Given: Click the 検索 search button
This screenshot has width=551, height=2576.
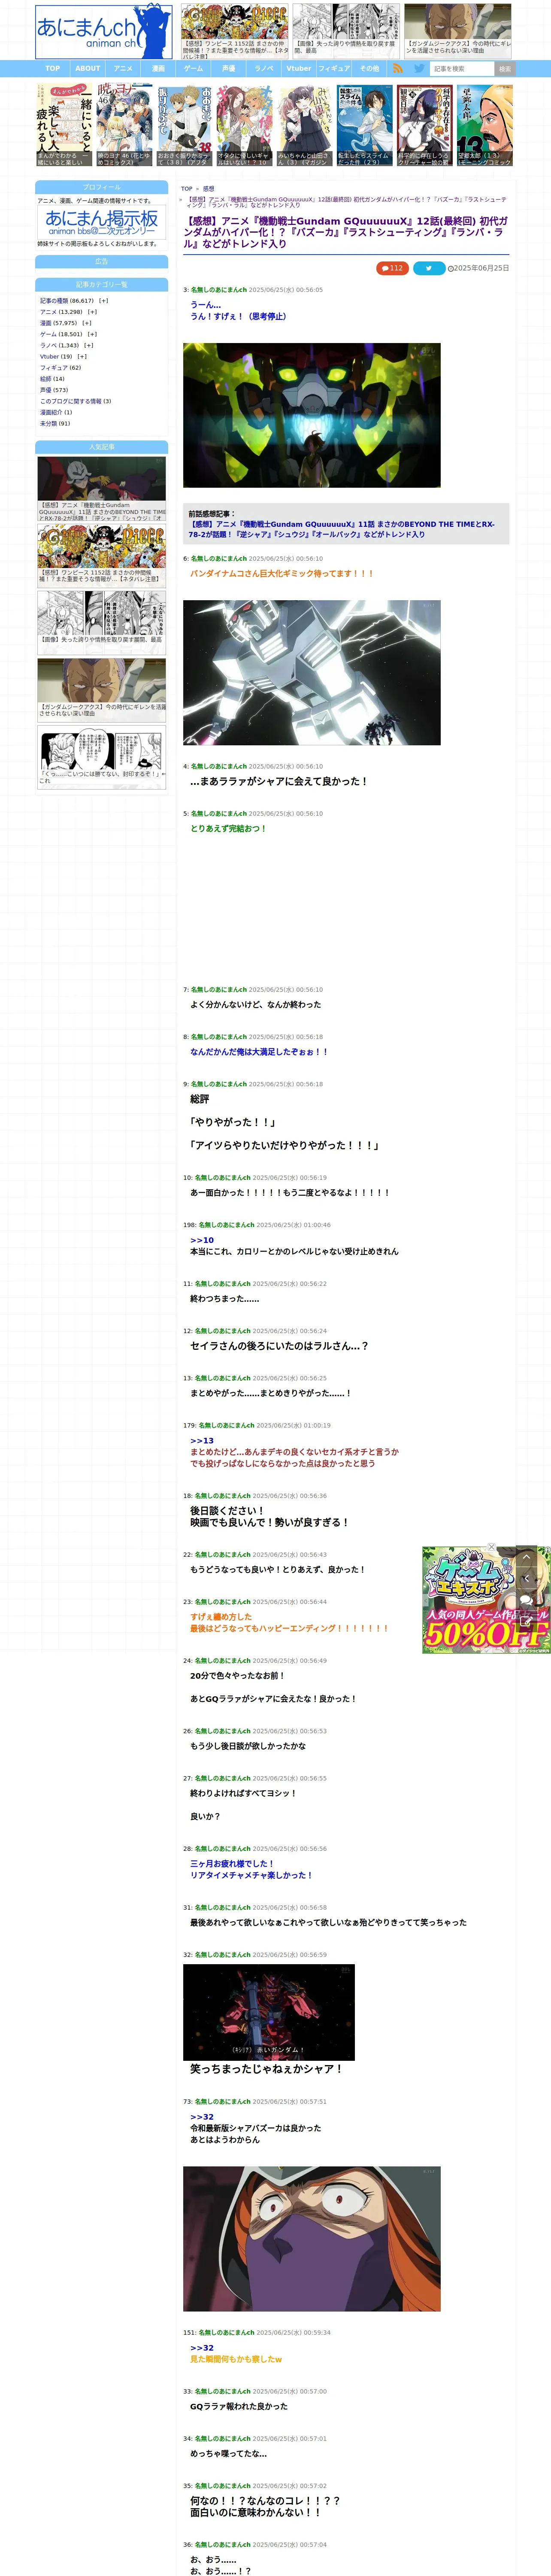Looking at the screenshot, I should [505, 69].
